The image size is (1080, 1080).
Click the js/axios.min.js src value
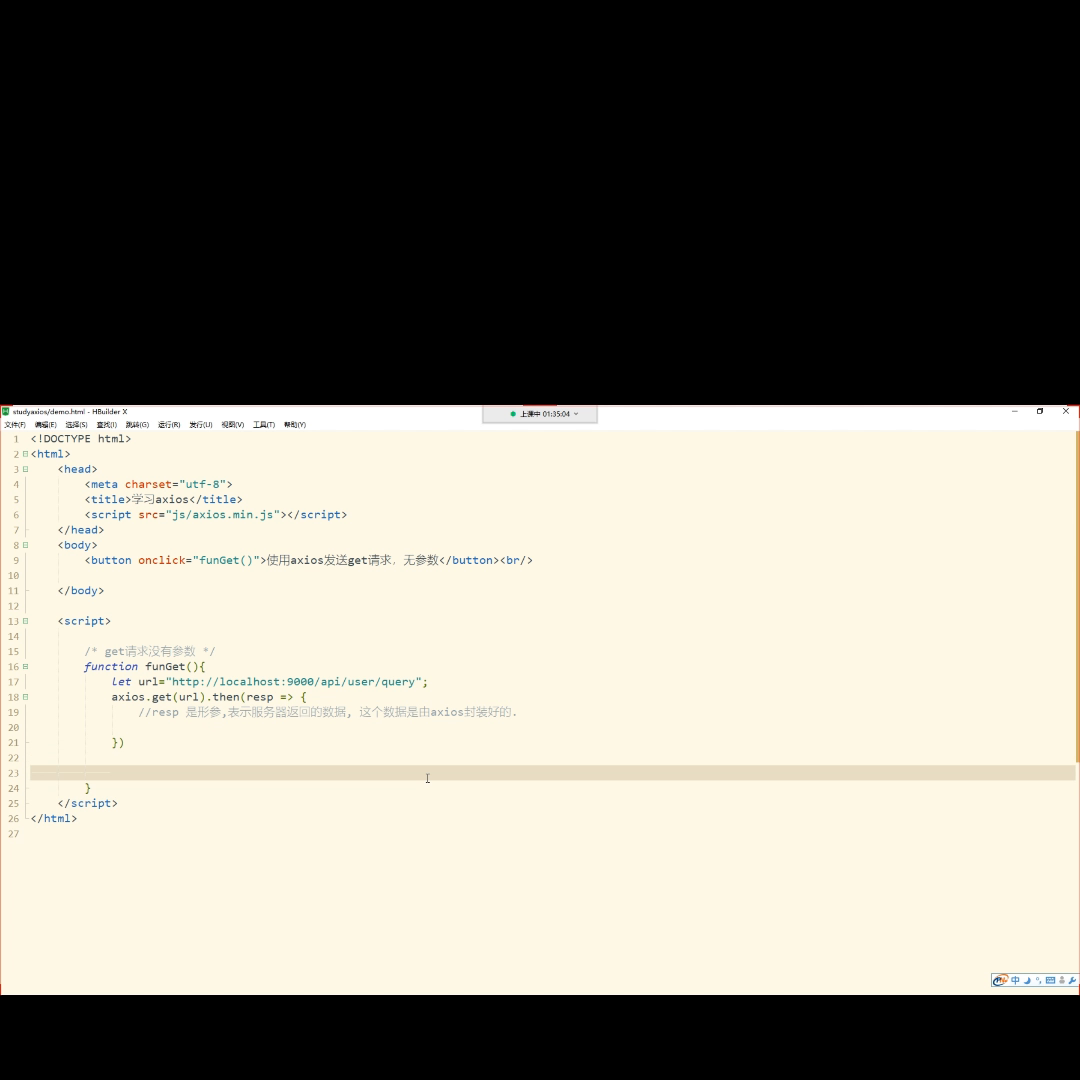(226, 515)
